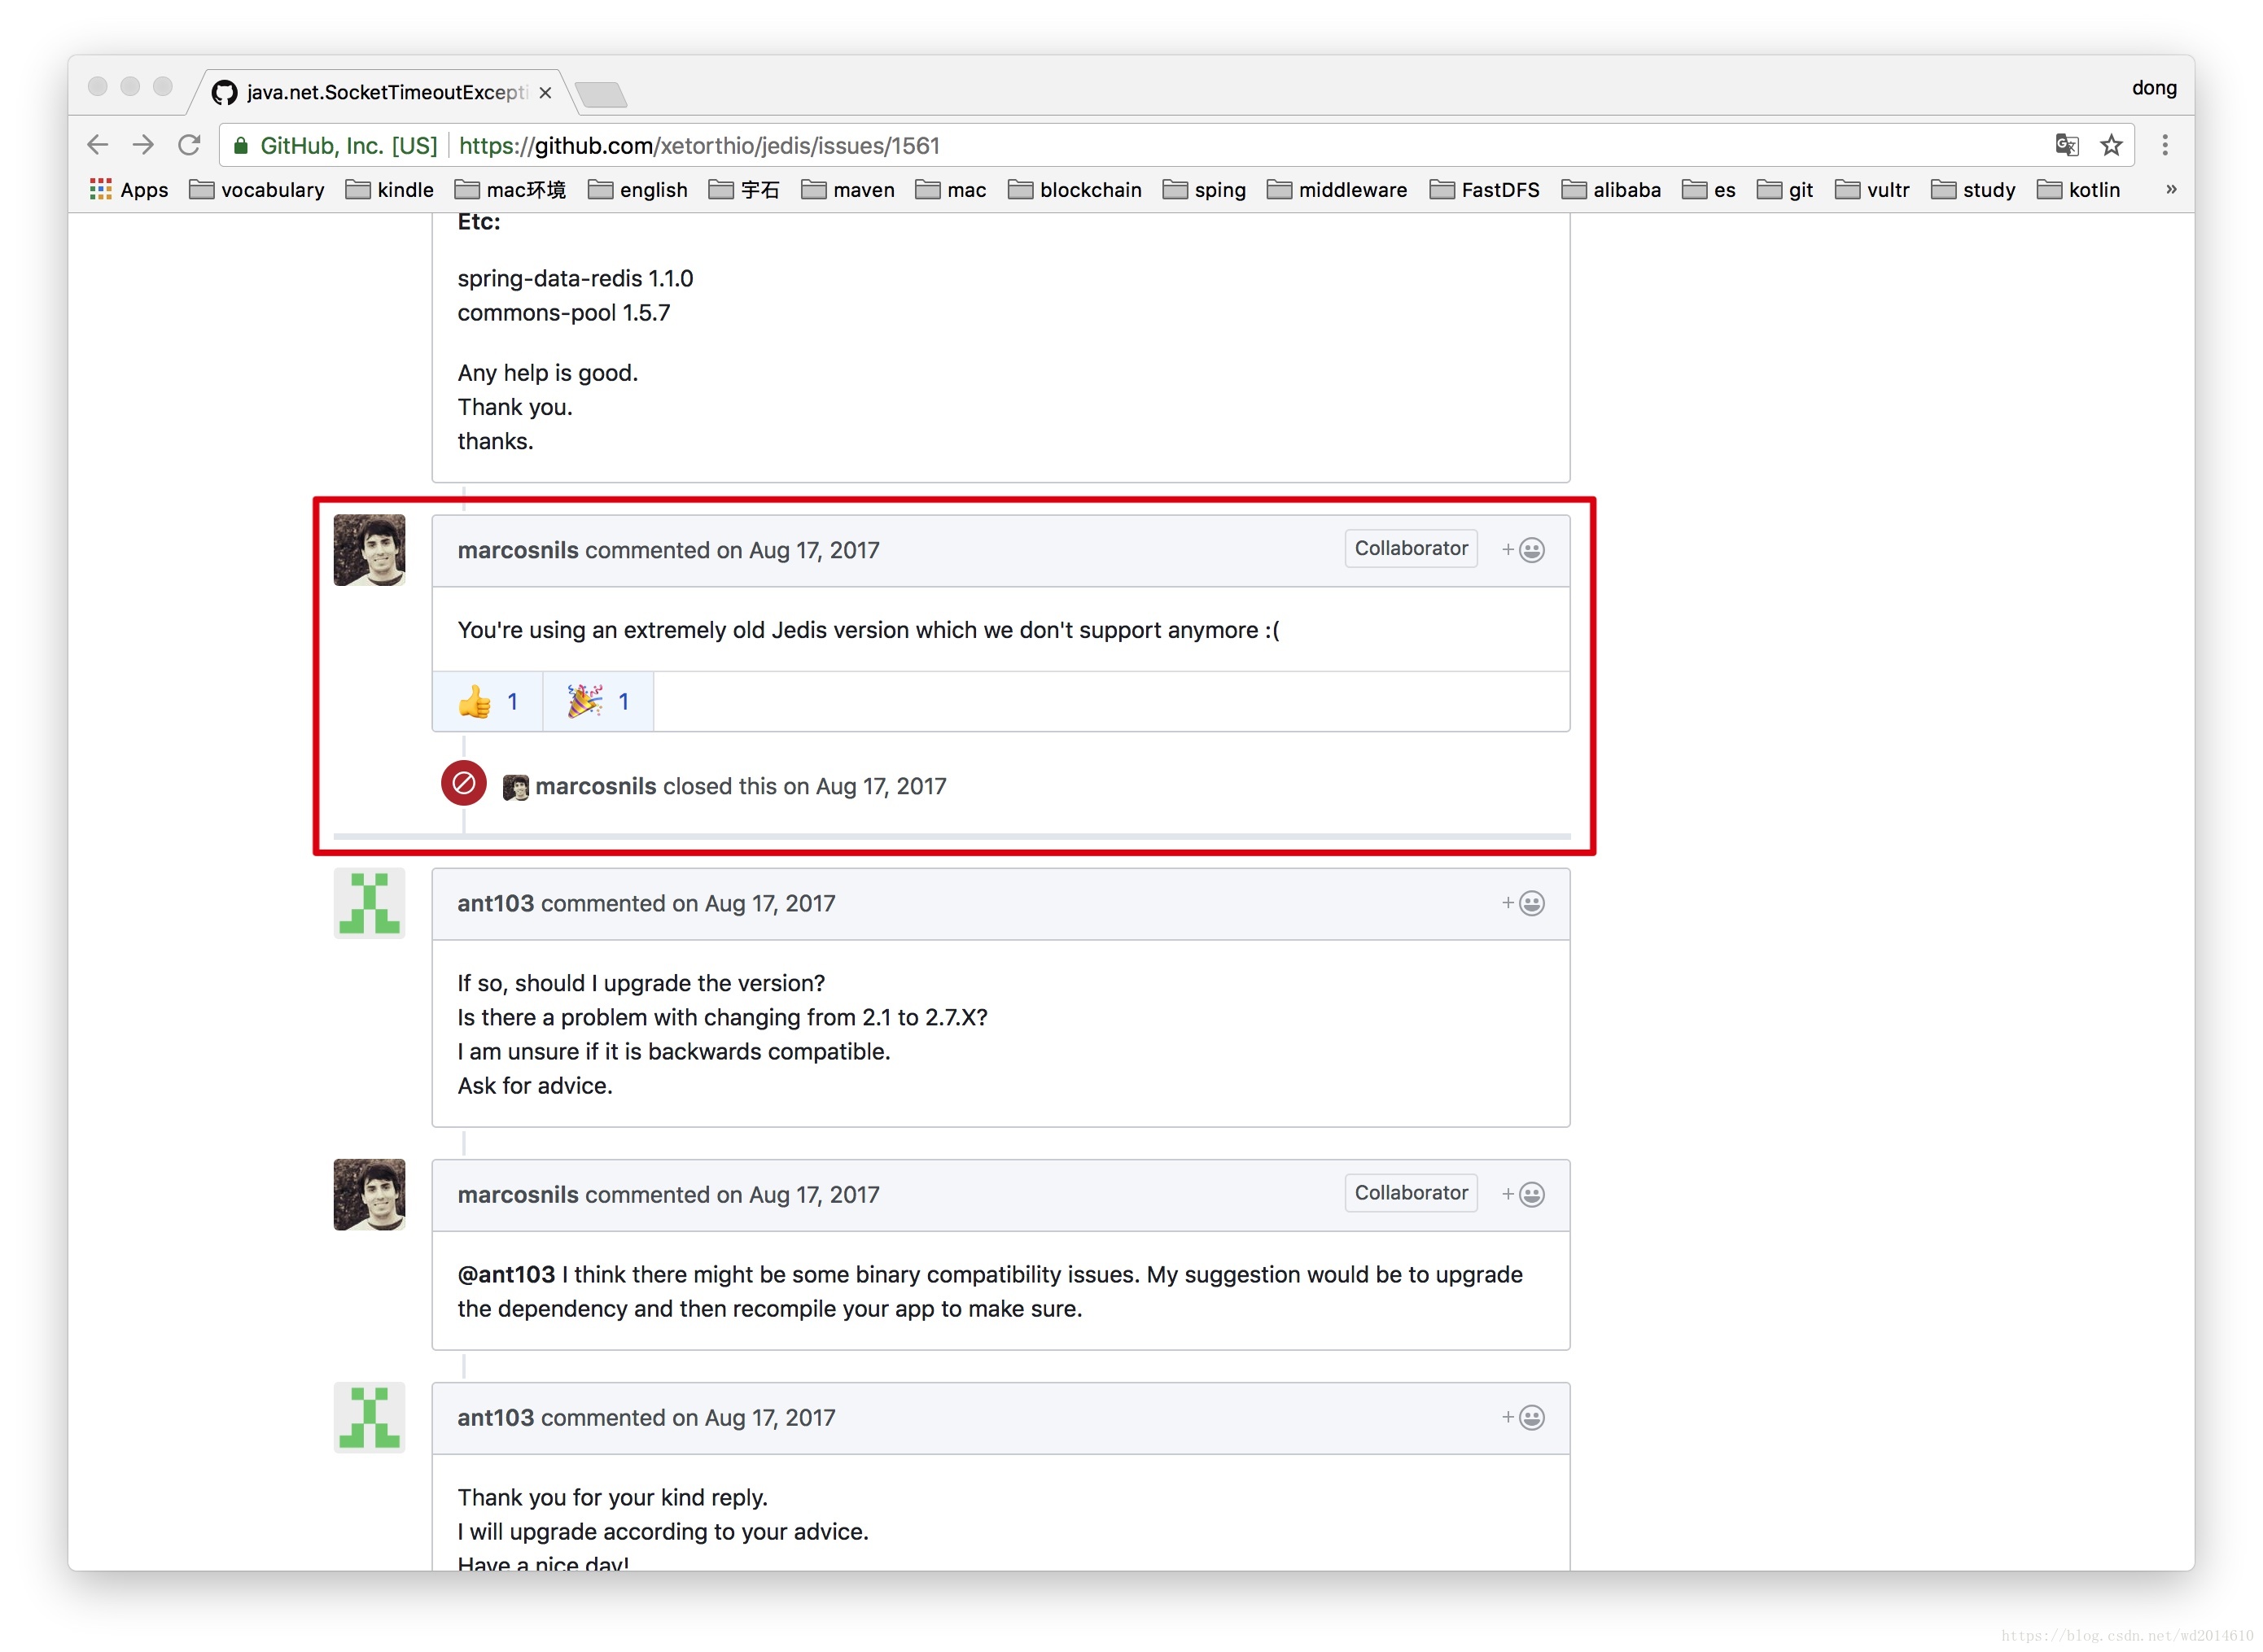
Task: Click the GitHub favicon on the tab
Action: [x=225, y=93]
